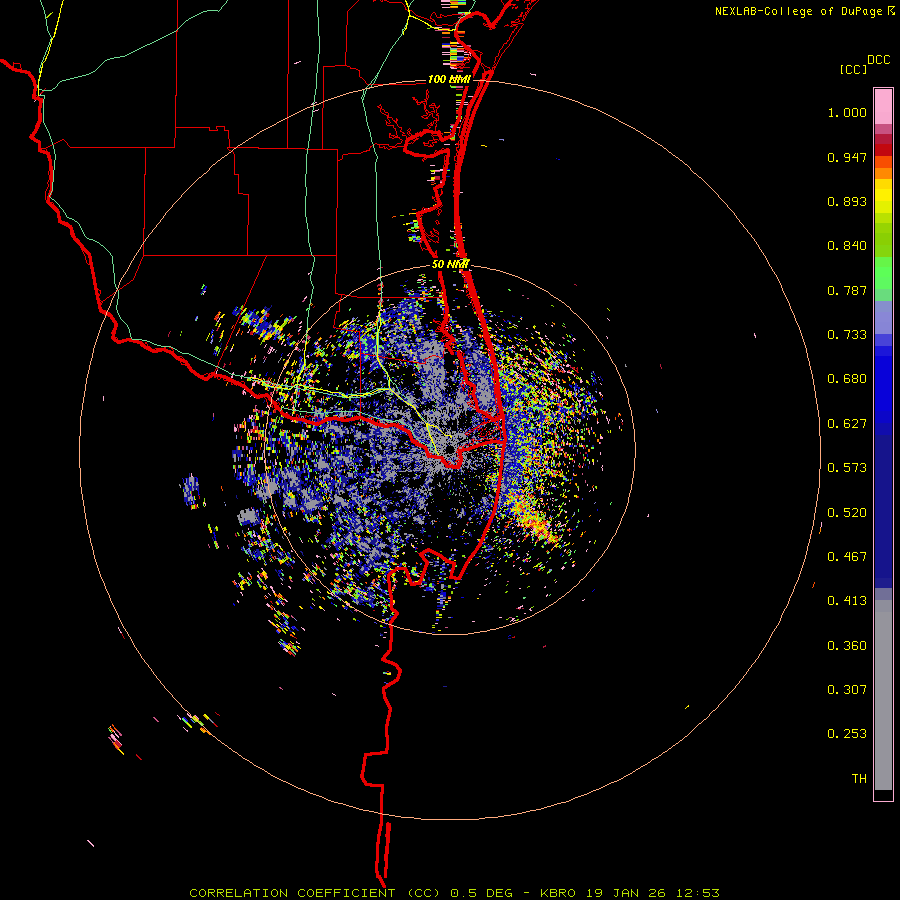Click the [CC] units label
This screenshot has width=900, height=900.
[853, 69]
